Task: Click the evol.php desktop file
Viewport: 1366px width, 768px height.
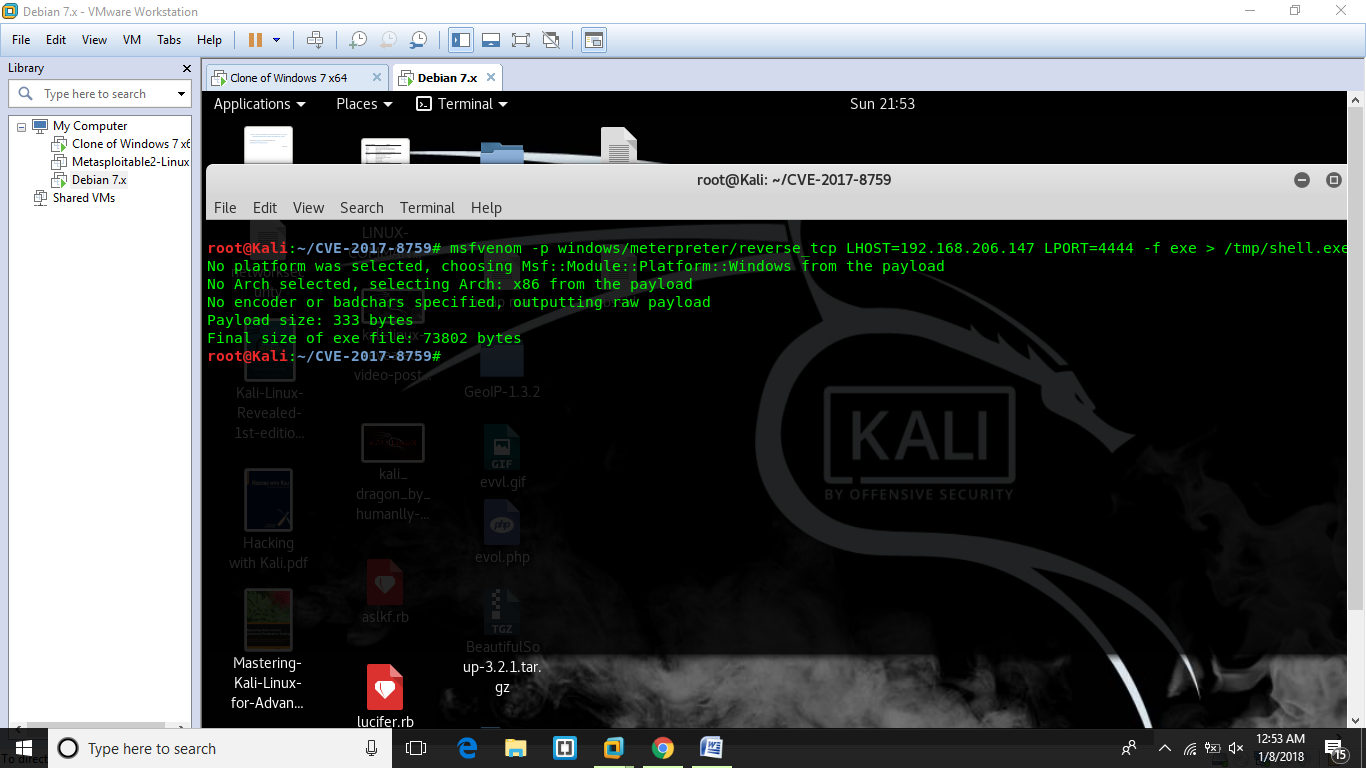Action: click(x=502, y=533)
